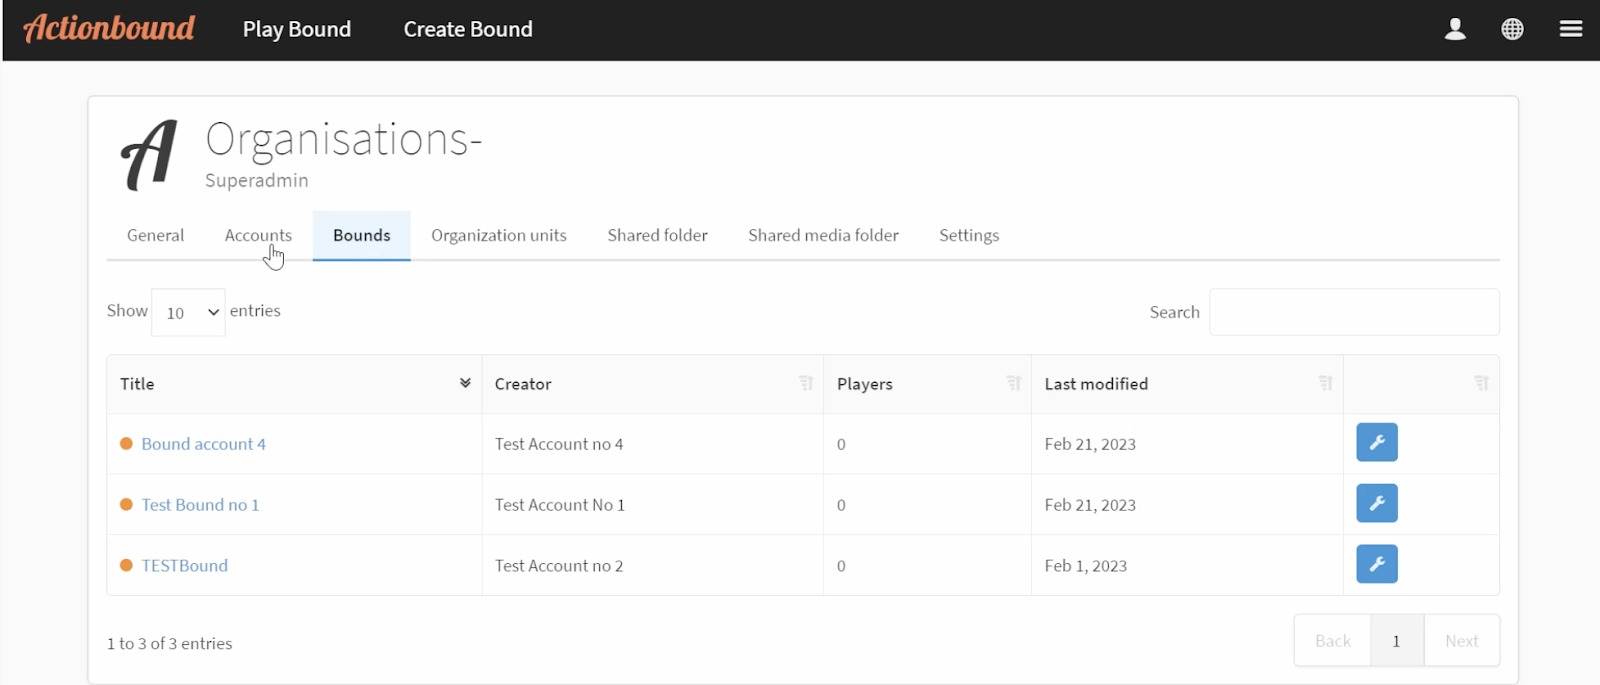Sort table by Last modified column

click(1325, 384)
